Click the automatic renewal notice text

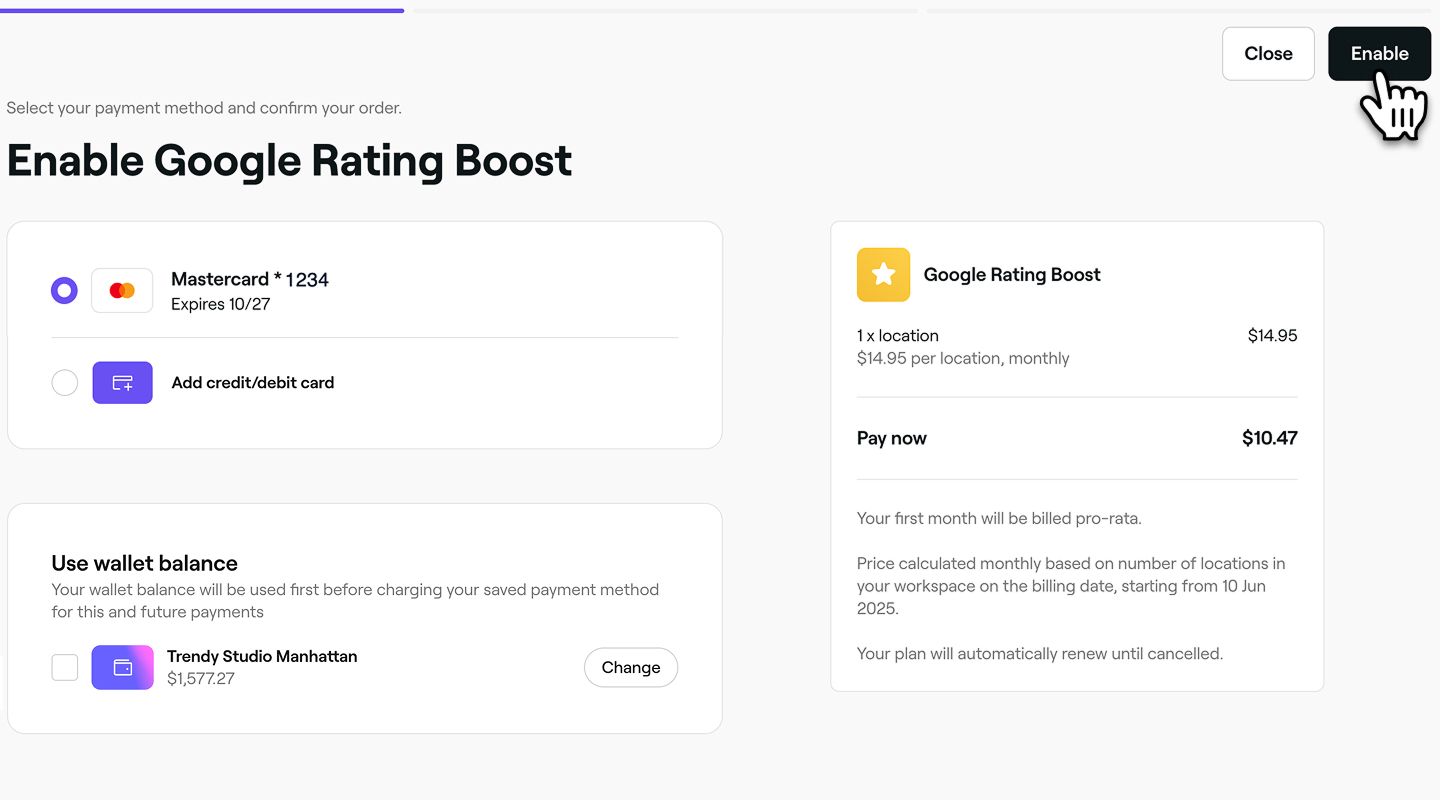point(1040,654)
